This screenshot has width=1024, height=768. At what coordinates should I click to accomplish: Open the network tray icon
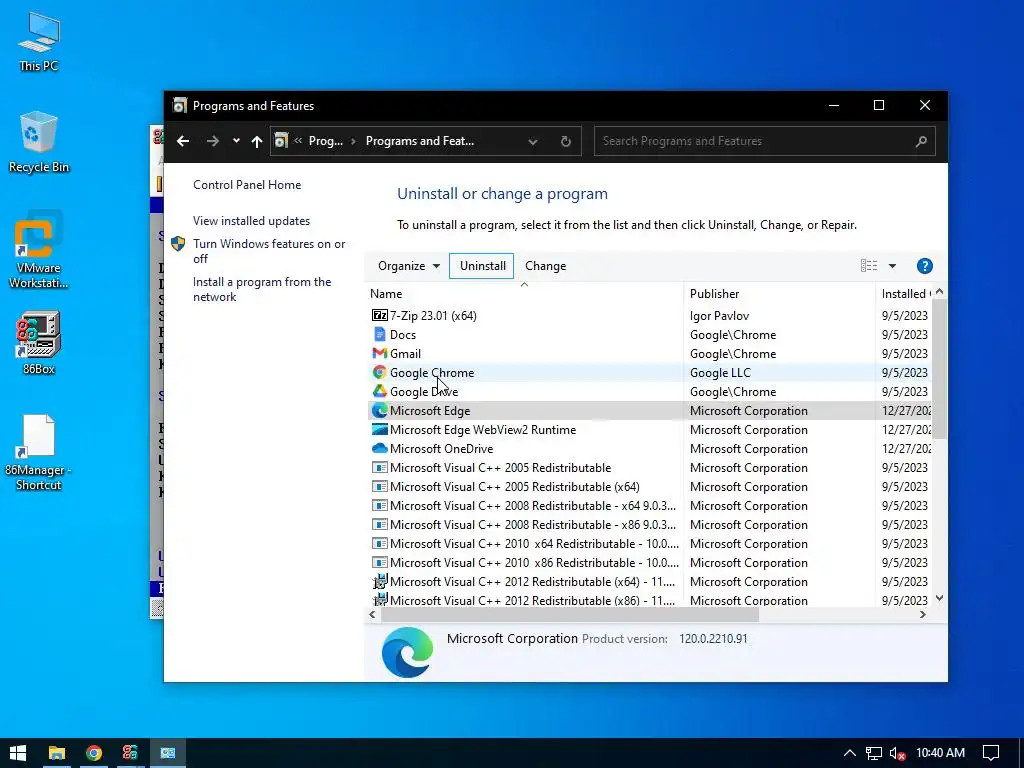click(874, 753)
